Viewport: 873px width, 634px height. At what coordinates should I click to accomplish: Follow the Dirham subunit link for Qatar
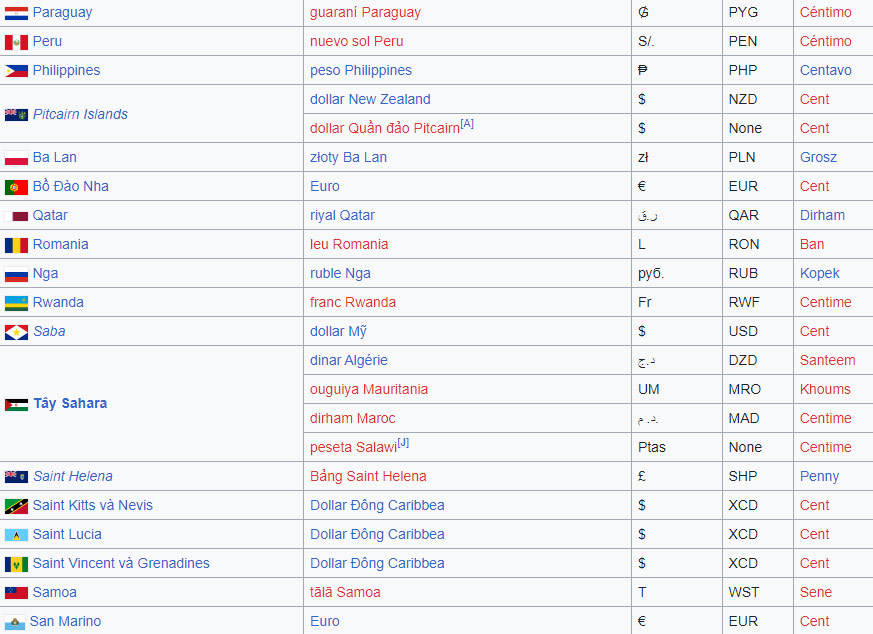click(822, 215)
